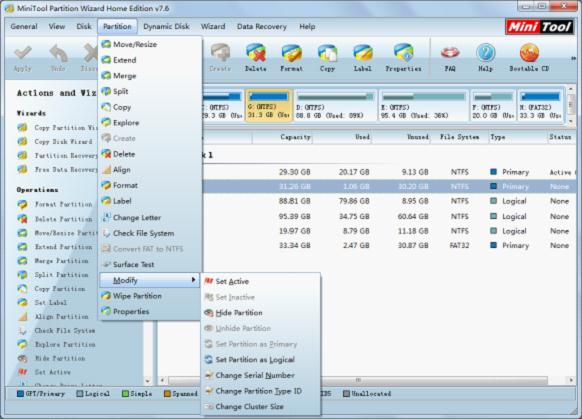
Task: Select the 88.81 GB partition row
Action: [x=388, y=201]
